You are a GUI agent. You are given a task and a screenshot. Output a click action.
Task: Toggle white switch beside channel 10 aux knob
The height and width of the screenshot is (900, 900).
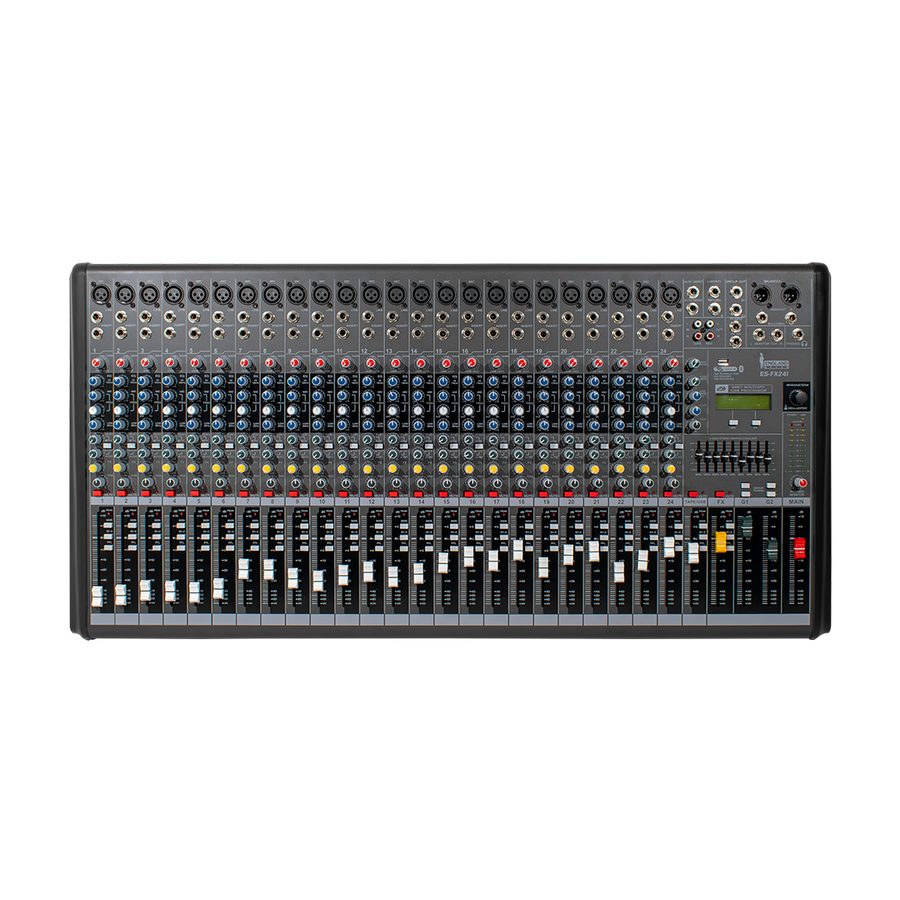point(330,445)
